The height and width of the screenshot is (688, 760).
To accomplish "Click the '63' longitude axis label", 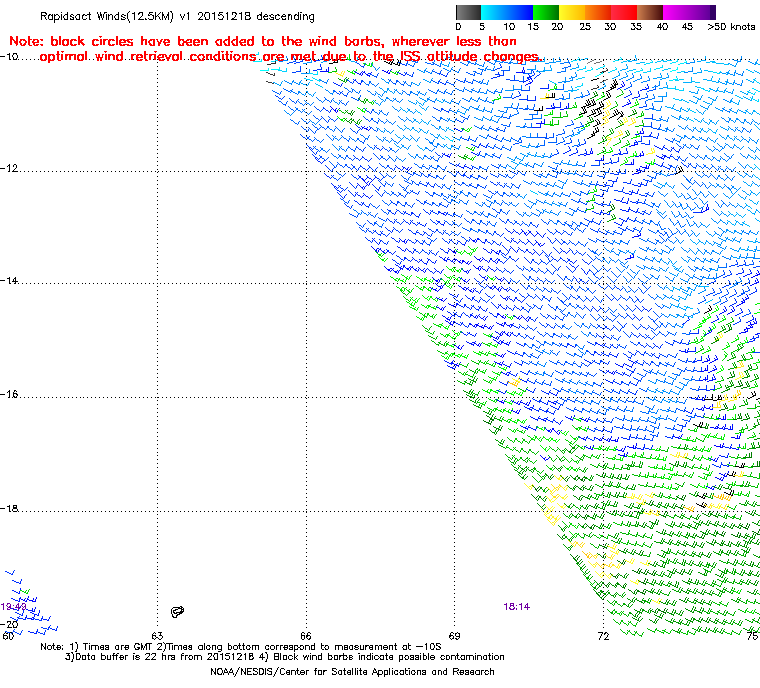I will [x=158, y=636].
